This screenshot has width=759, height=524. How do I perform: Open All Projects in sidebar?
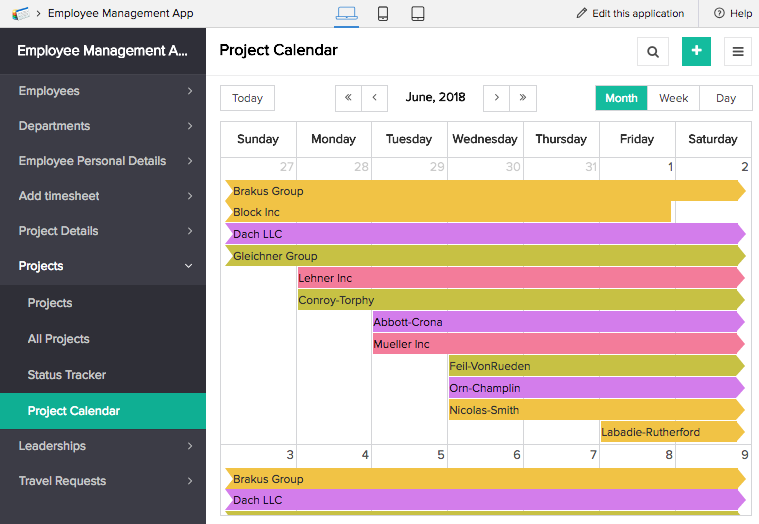click(x=59, y=339)
